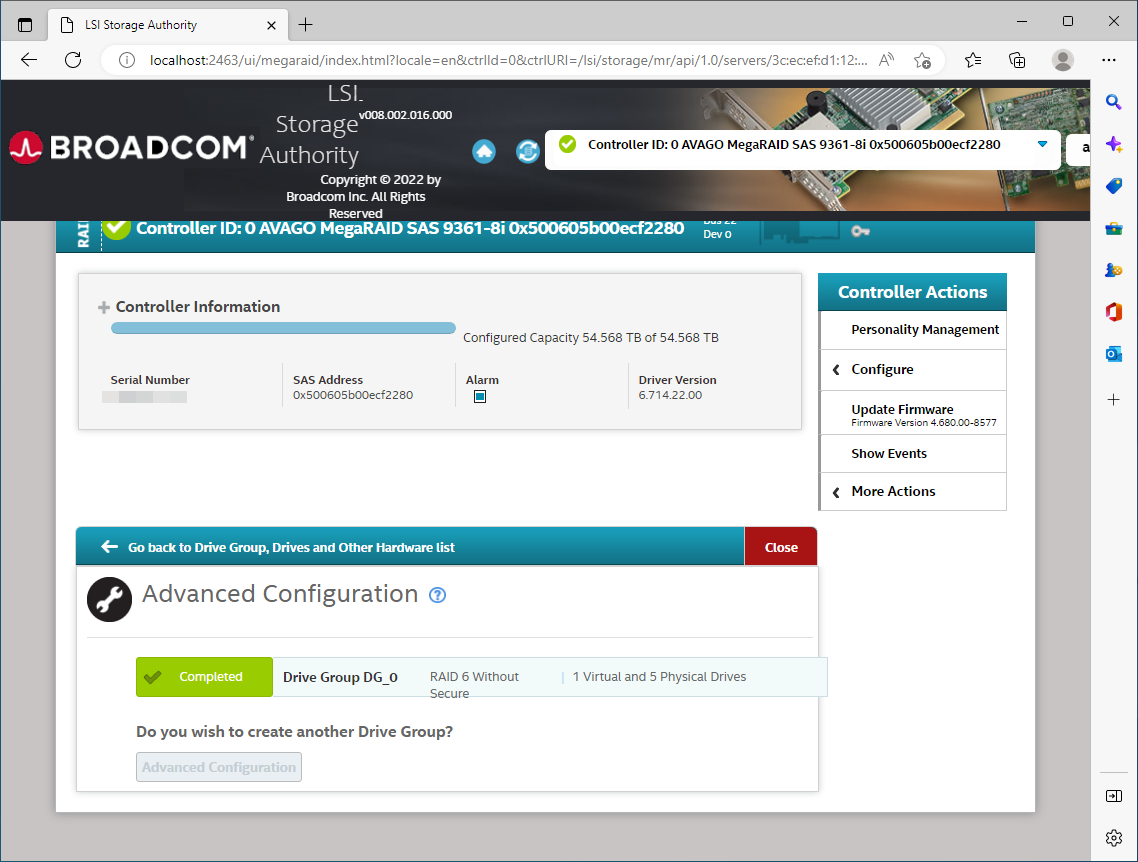This screenshot has width=1138, height=862.
Task: Open Microsoft 365 icon in sidebar
Action: (1113, 312)
